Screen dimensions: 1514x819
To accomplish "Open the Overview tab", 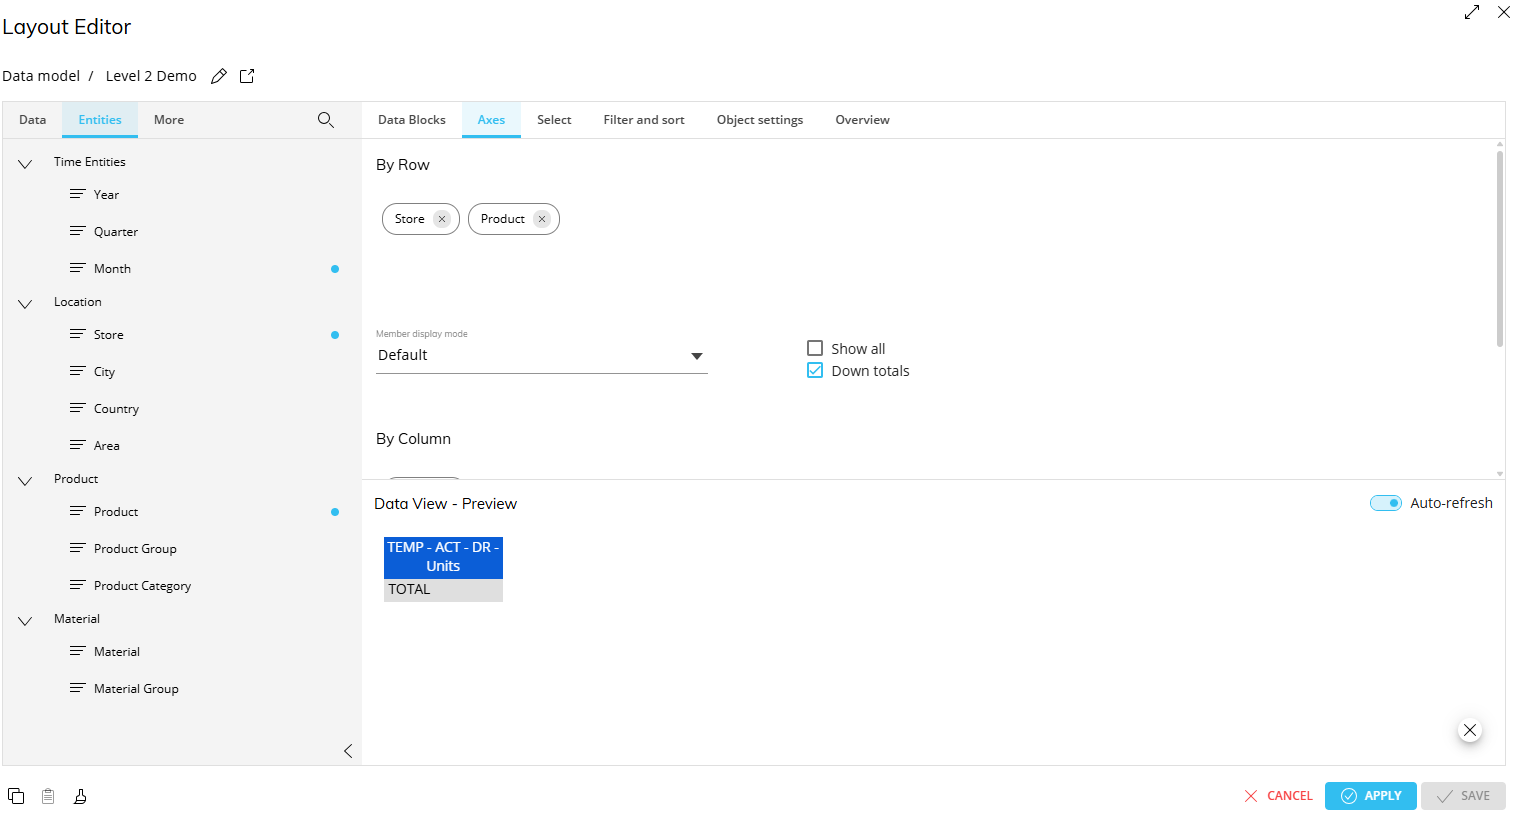I will 862,120.
